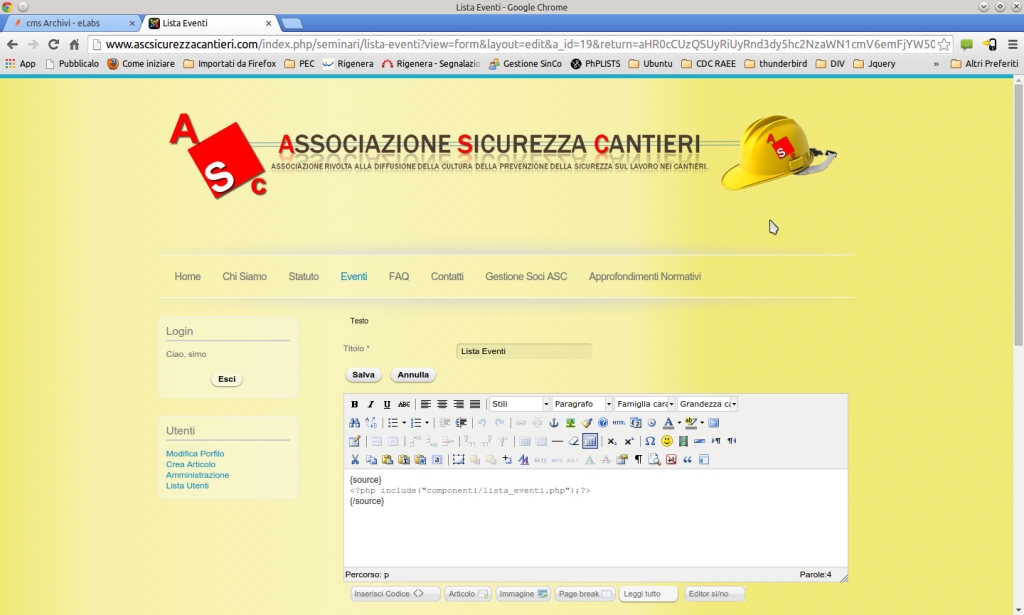Open the Paragrafo format dropdown
The width and height of the screenshot is (1024, 615).
(582, 404)
